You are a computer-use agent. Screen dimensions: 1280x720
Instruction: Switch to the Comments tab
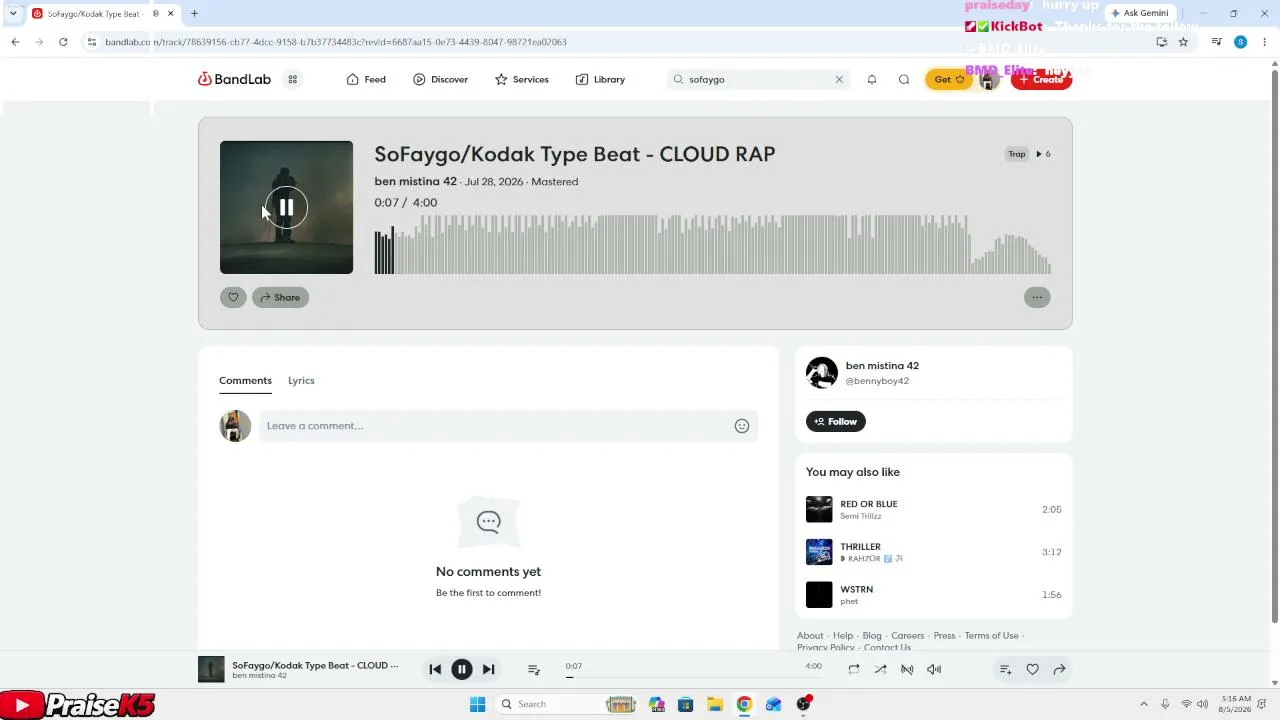coord(245,380)
